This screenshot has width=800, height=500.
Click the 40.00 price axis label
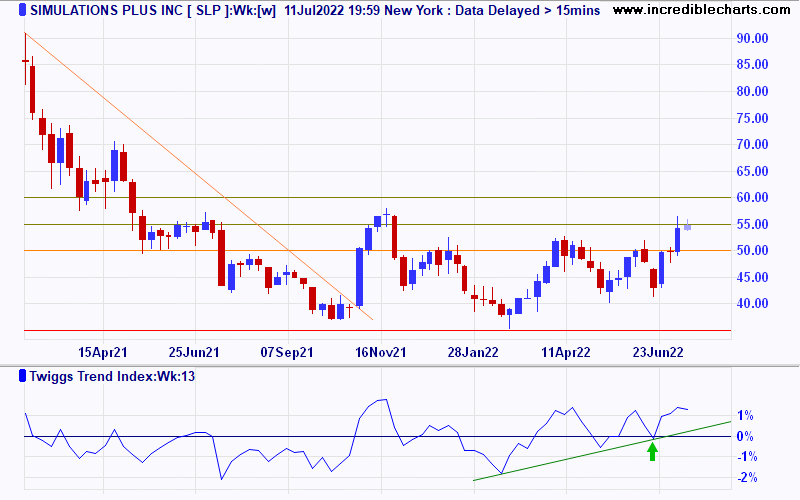point(752,304)
